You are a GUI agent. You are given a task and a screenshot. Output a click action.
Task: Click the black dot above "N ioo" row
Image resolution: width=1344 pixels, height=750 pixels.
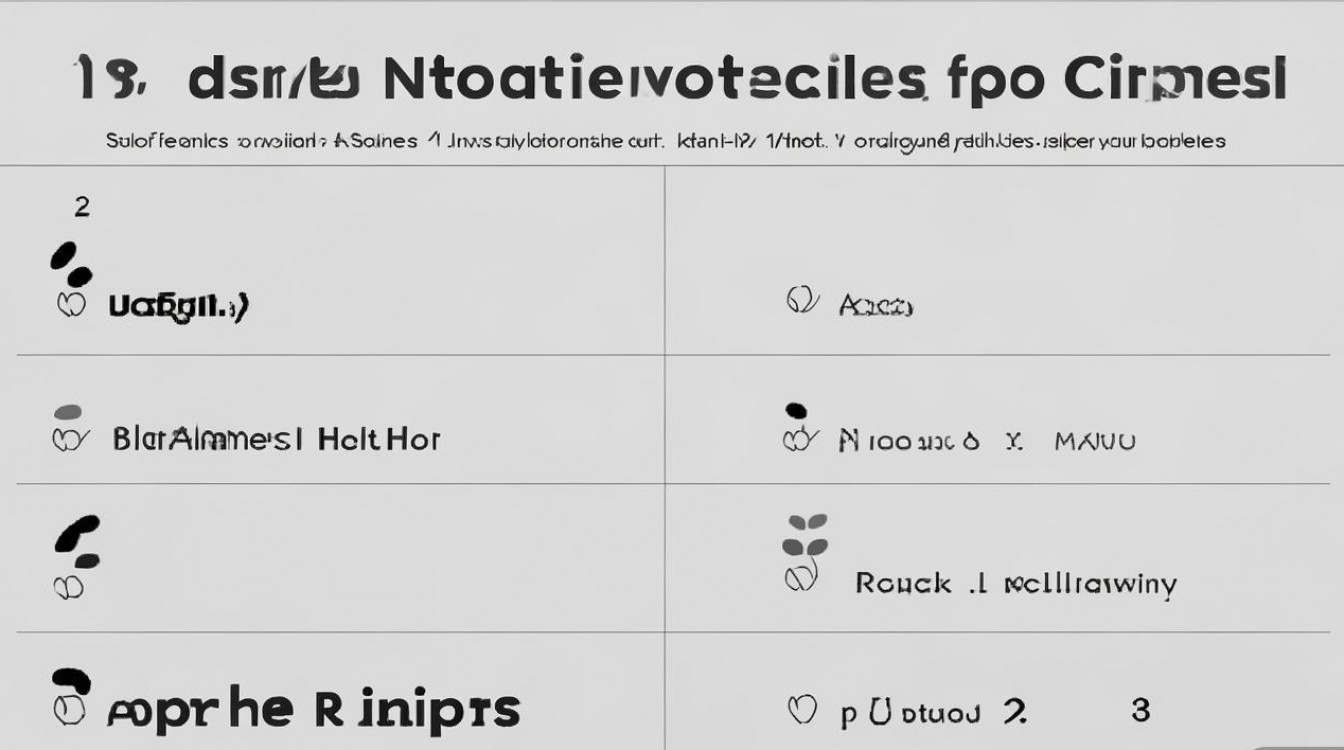796,409
